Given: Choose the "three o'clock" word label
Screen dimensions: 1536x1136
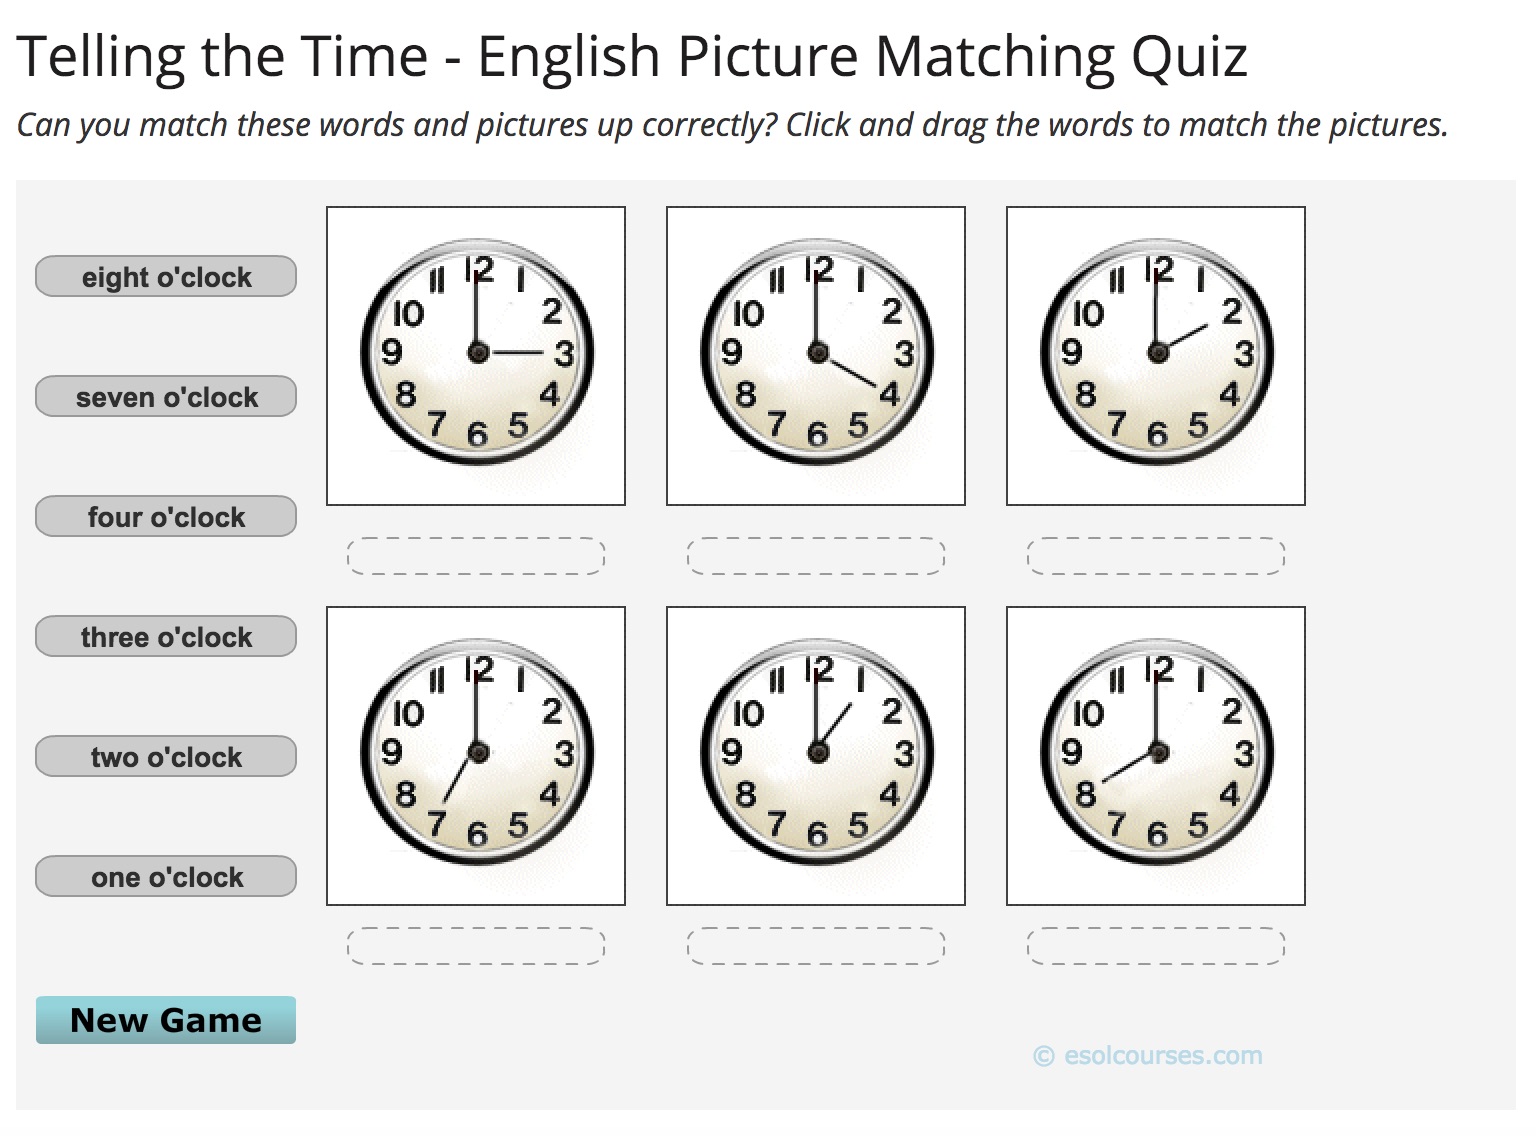Looking at the screenshot, I should coord(166,637).
